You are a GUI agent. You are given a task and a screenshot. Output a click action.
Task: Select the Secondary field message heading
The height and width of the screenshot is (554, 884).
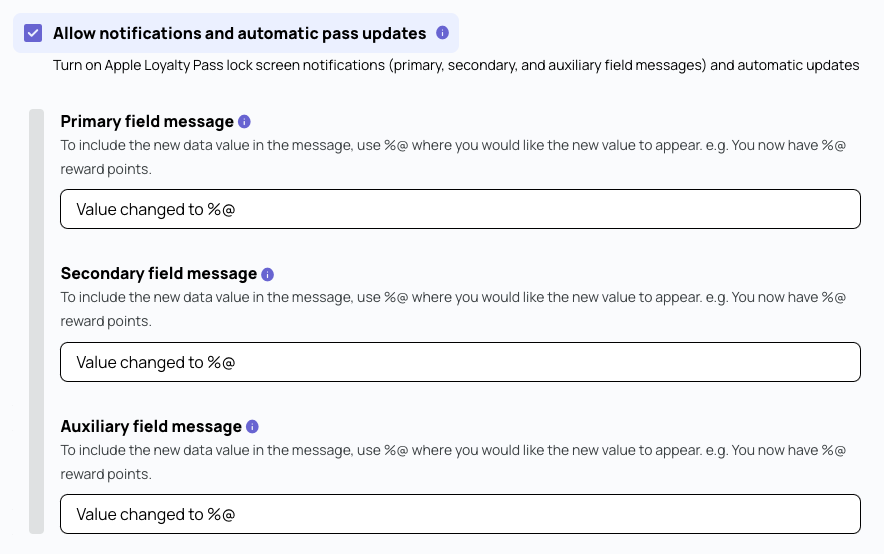coord(159,274)
